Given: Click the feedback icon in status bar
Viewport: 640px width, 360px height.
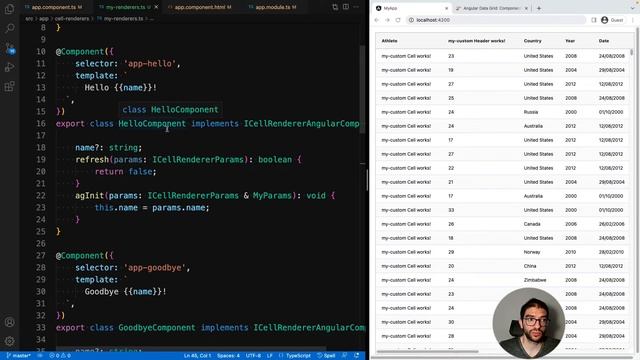Looking at the screenshot, I should point(345,356).
